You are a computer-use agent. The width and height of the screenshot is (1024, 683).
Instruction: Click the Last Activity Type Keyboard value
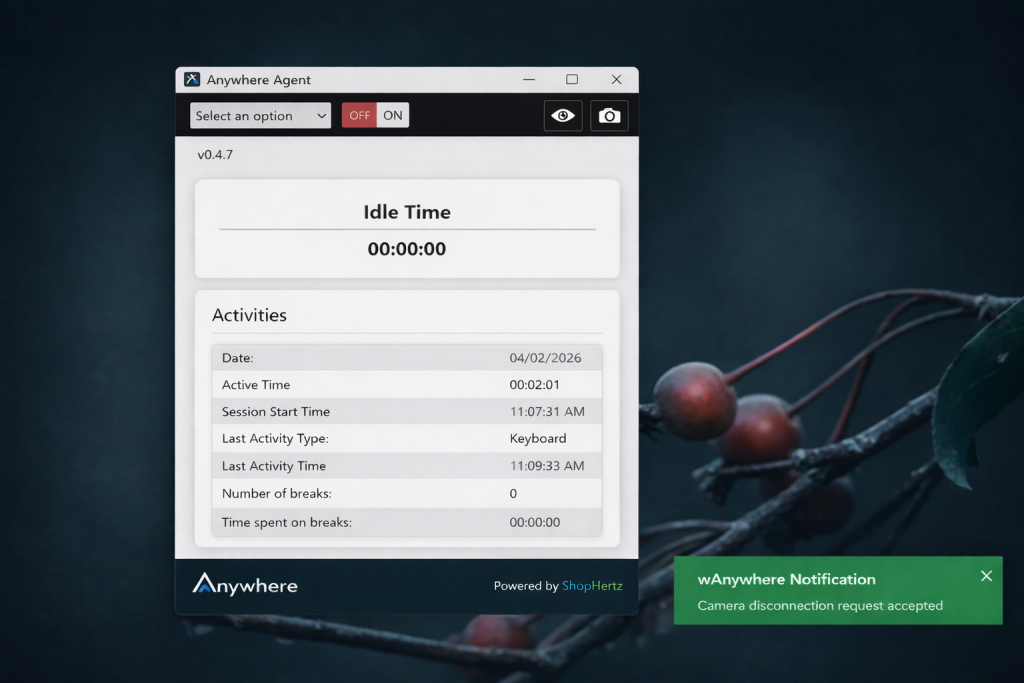(538, 439)
